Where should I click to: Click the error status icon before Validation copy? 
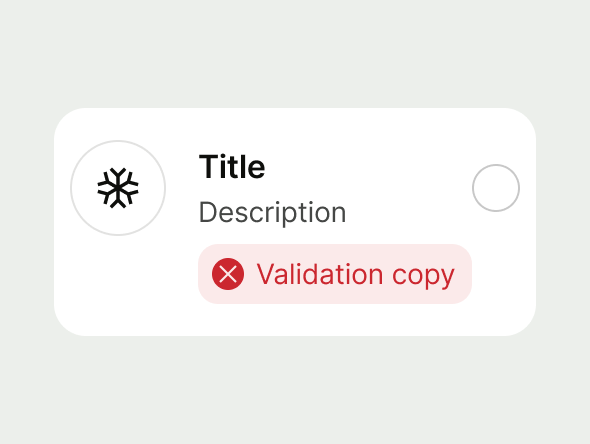coord(228,274)
